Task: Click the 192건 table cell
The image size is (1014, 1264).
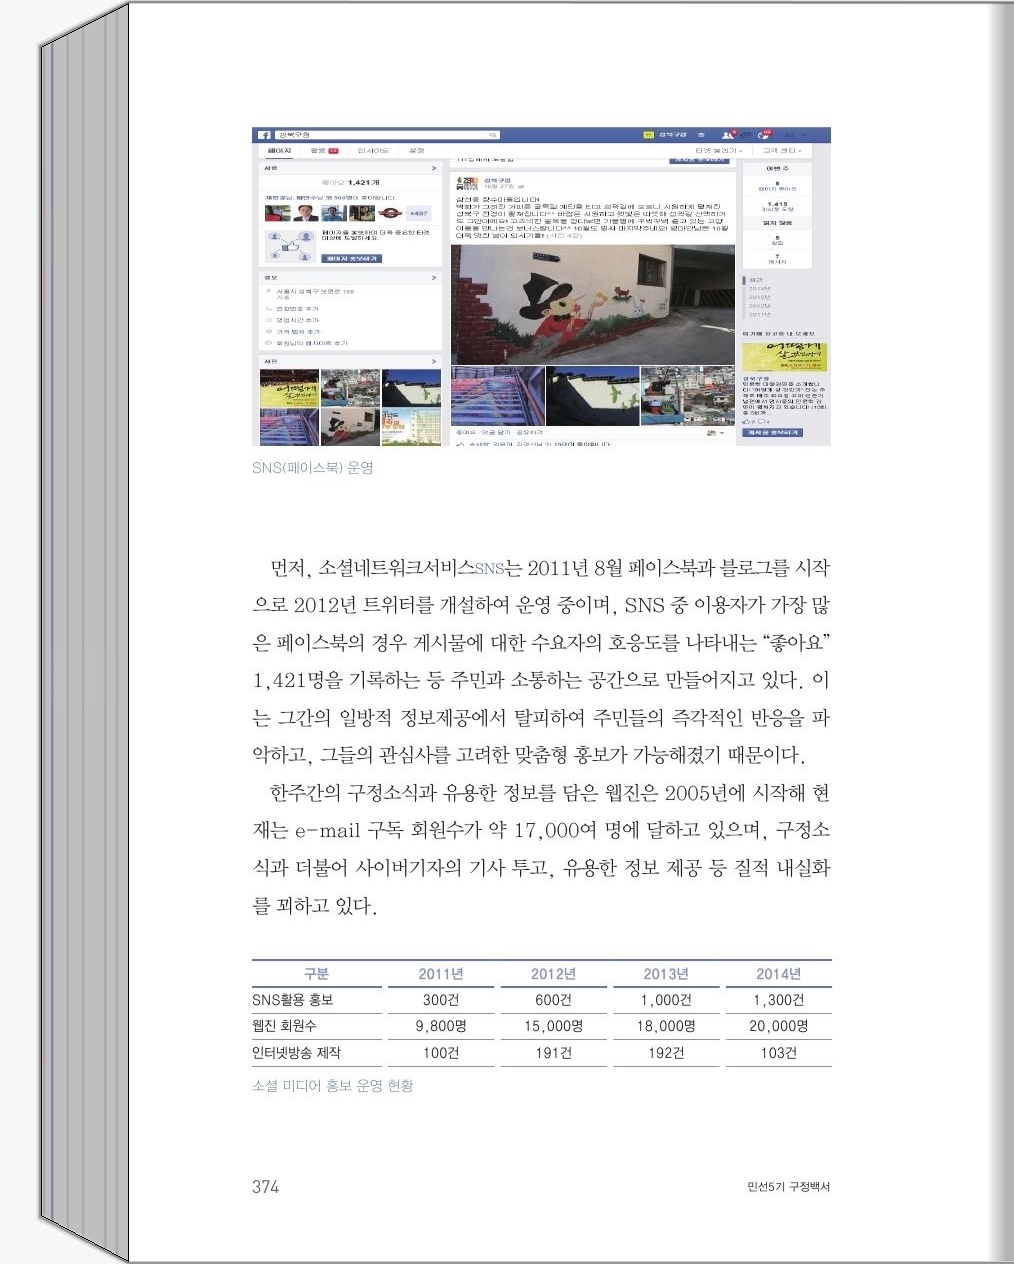Action: [x=666, y=1052]
